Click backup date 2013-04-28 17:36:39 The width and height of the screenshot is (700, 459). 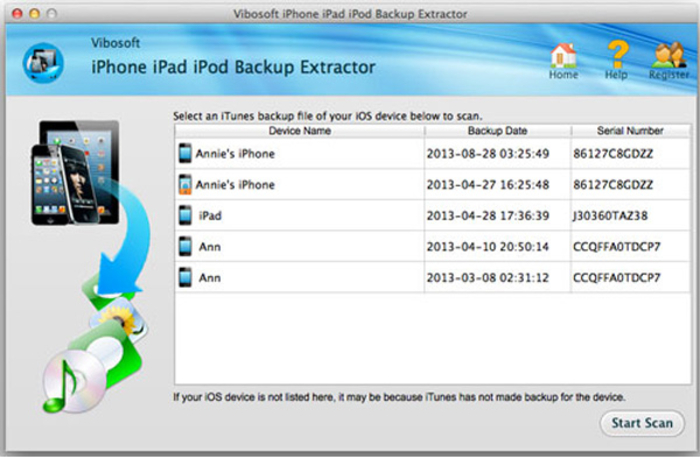click(x=488, y=216)
